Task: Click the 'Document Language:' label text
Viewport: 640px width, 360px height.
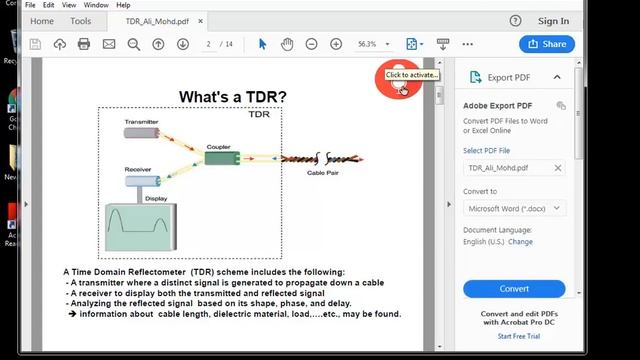Action: pos(497,230)
